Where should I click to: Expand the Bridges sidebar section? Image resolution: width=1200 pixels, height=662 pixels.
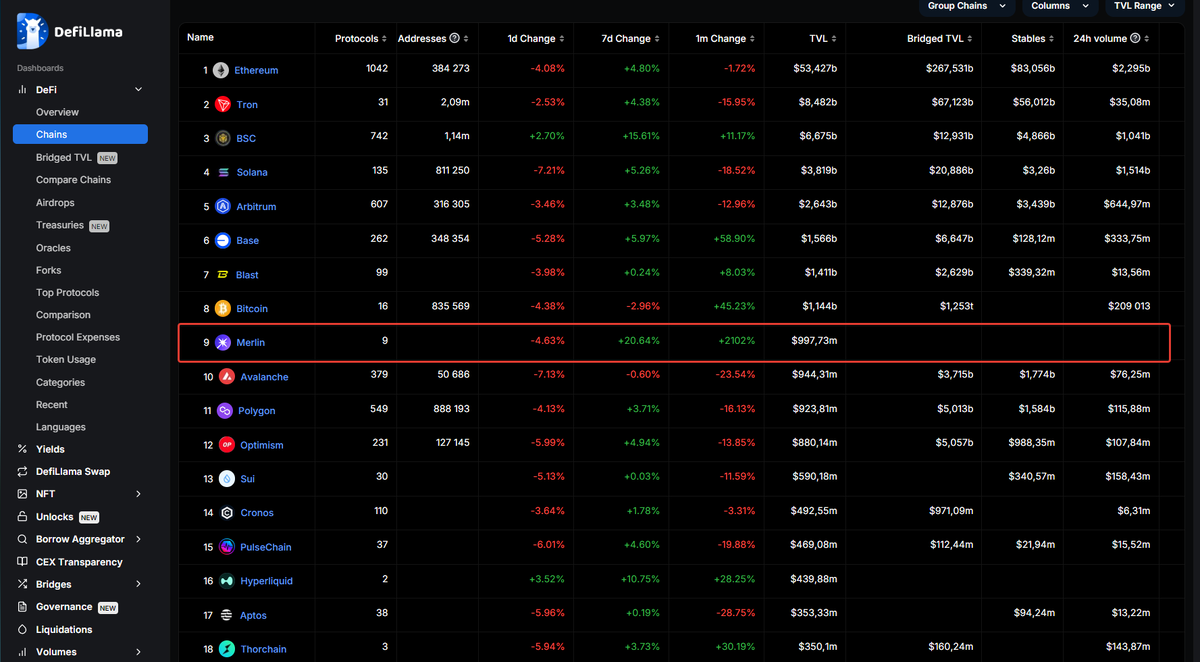click(138, 584)
